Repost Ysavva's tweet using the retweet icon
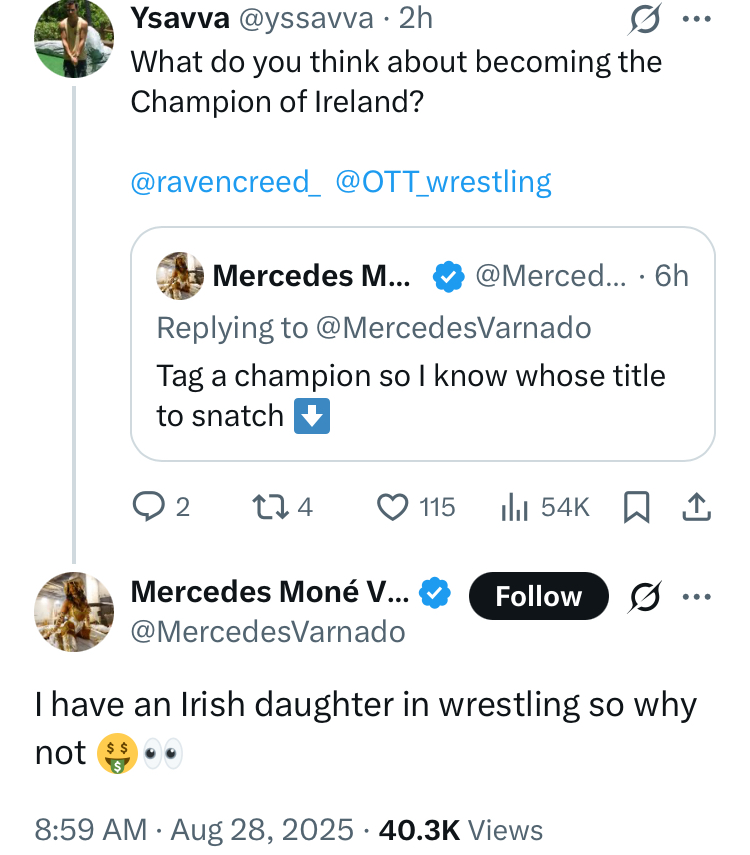The width and height of the screenshot is (750, 855). click(x=268, y=508)
